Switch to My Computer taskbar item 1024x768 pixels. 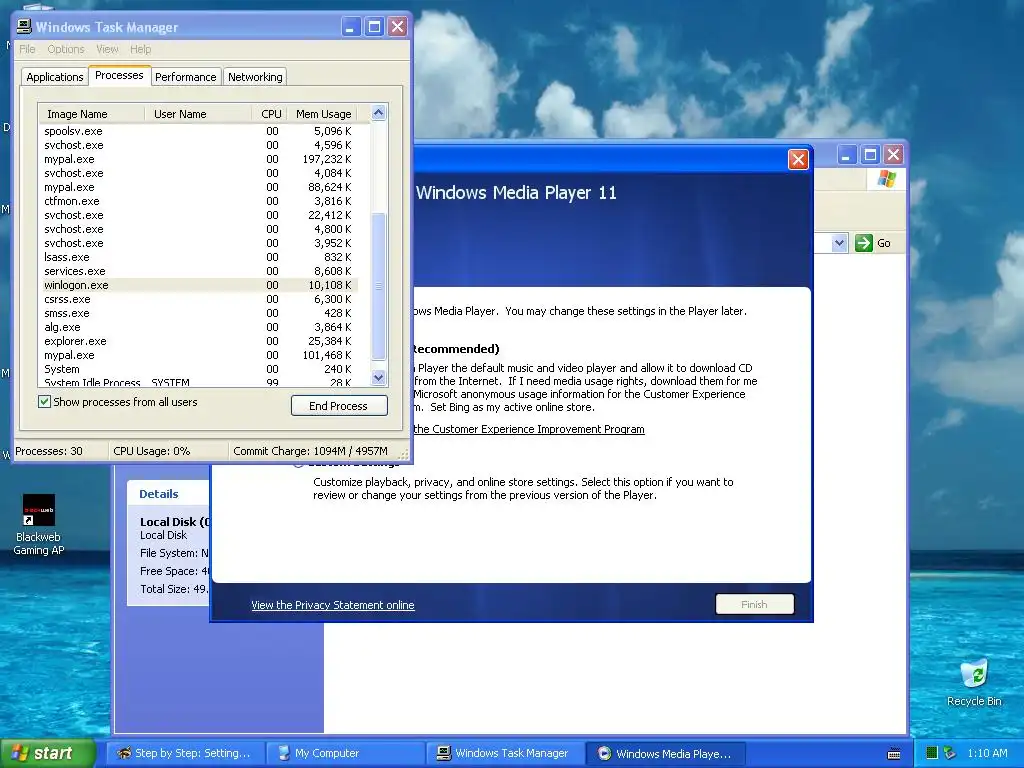[346, 754]
